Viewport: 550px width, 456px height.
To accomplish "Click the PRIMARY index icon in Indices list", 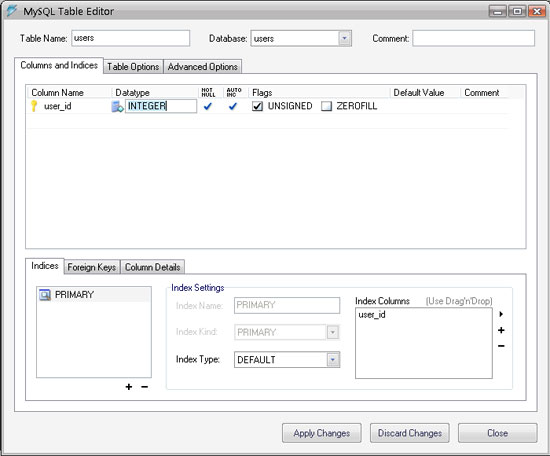I will pos(45,295).
